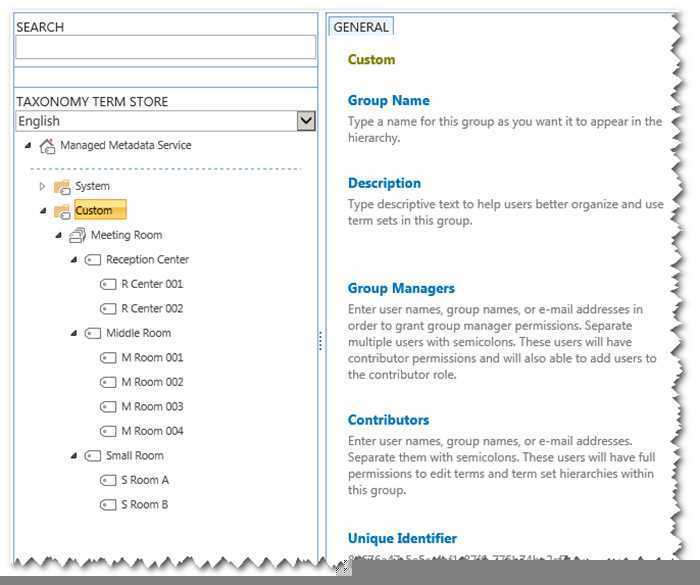Screen dimensions: 700x585
Task: Select the R Center 001 term label
Action: [152, 284]
